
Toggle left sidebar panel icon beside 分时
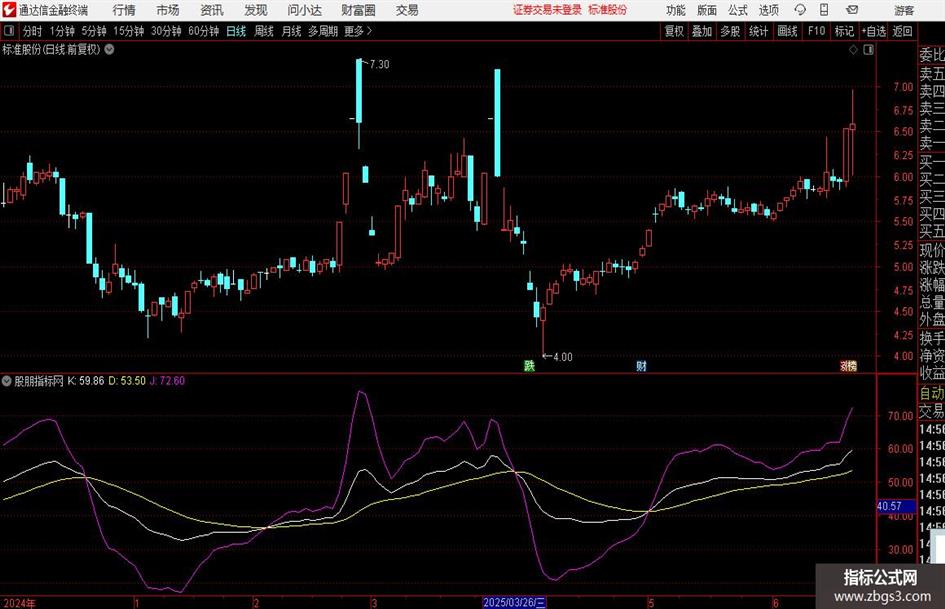pyautogui.click(x=9, y=31)
